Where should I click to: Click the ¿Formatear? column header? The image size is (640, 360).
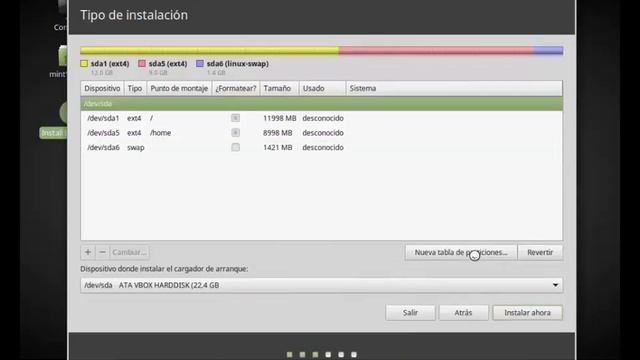tap(236, 89)
